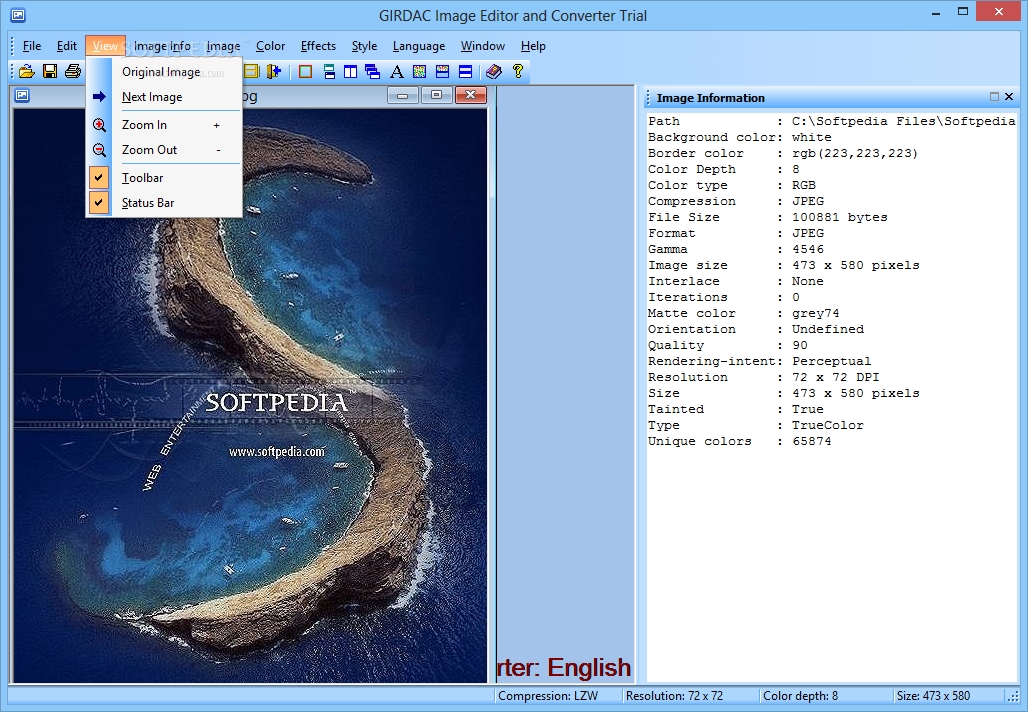Click Toolbar label in View menu

pos(142,178)
